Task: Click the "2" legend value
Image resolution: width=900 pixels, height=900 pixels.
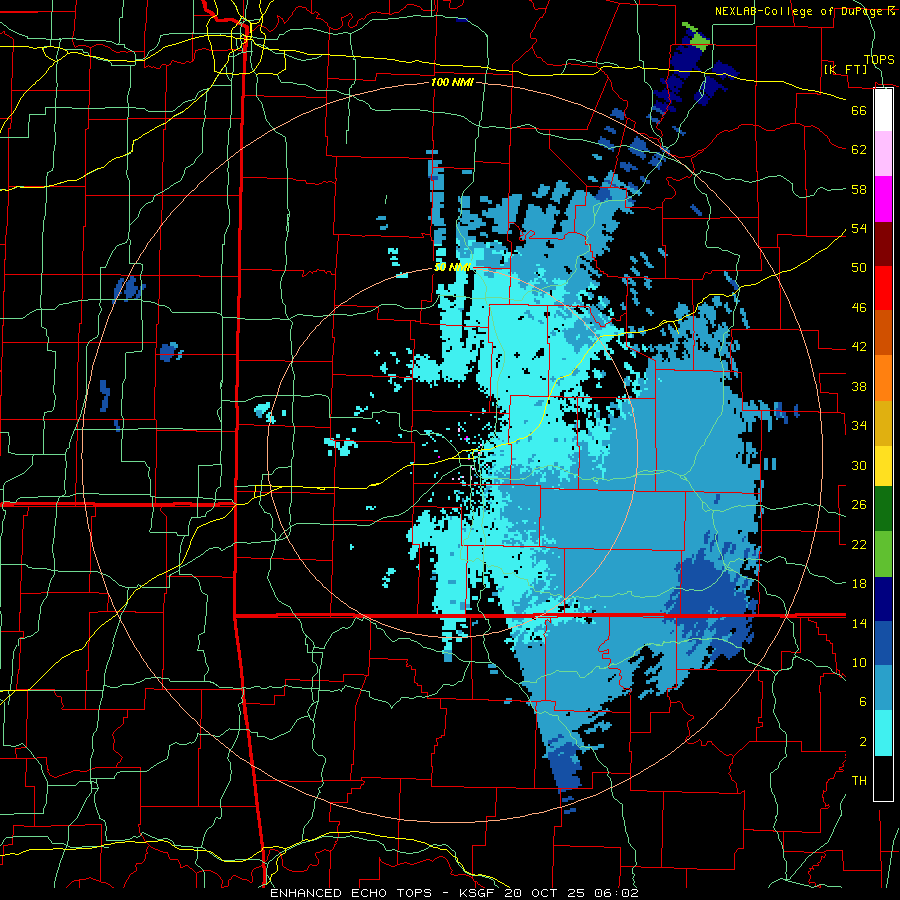Action: tap(863, 742)
